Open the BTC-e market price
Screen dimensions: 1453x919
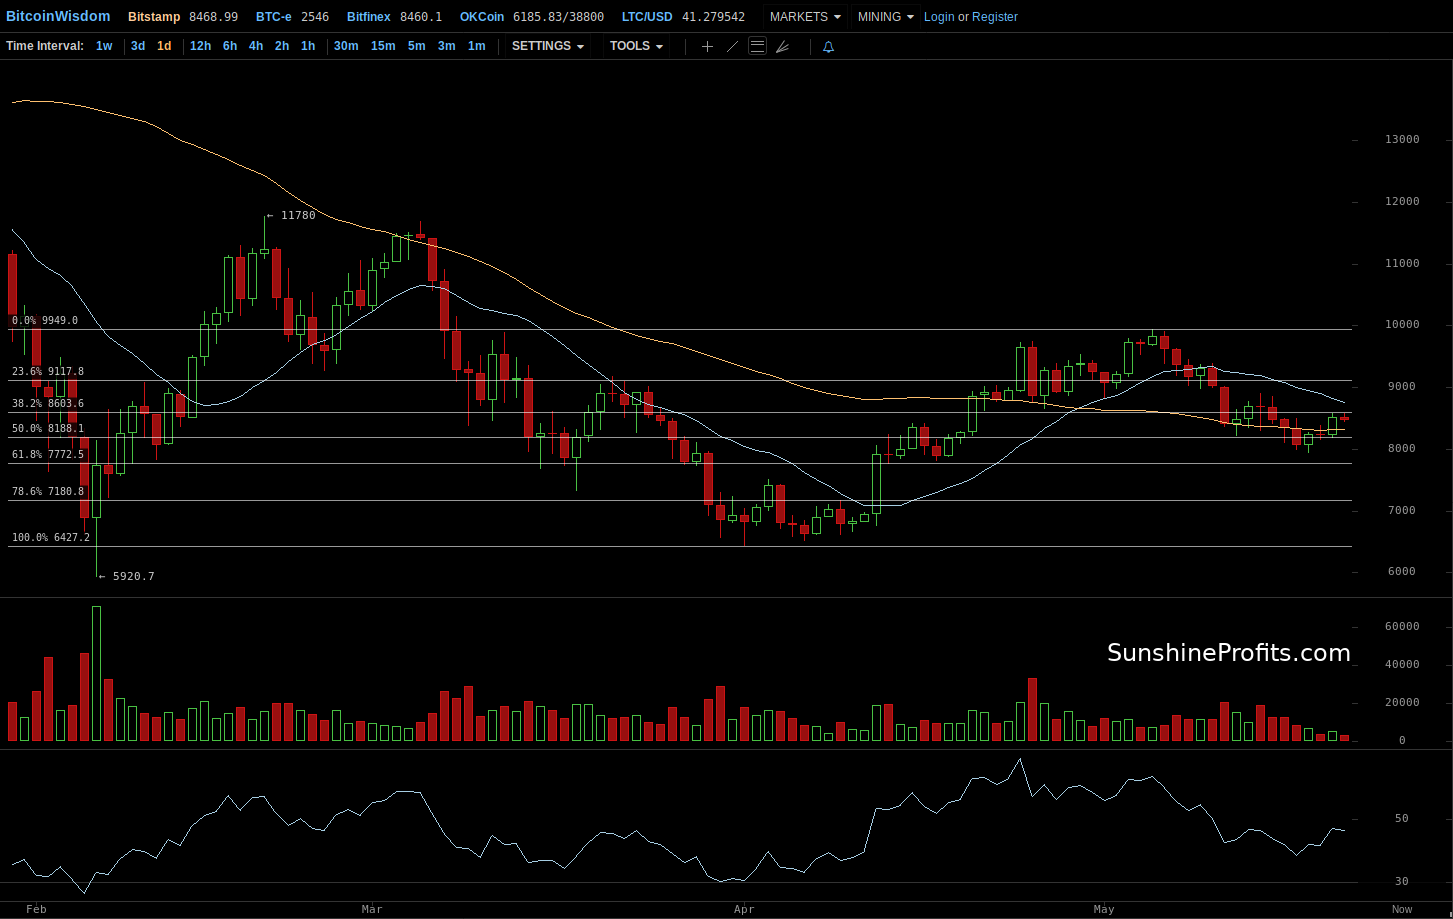click(x=292, y=17)
